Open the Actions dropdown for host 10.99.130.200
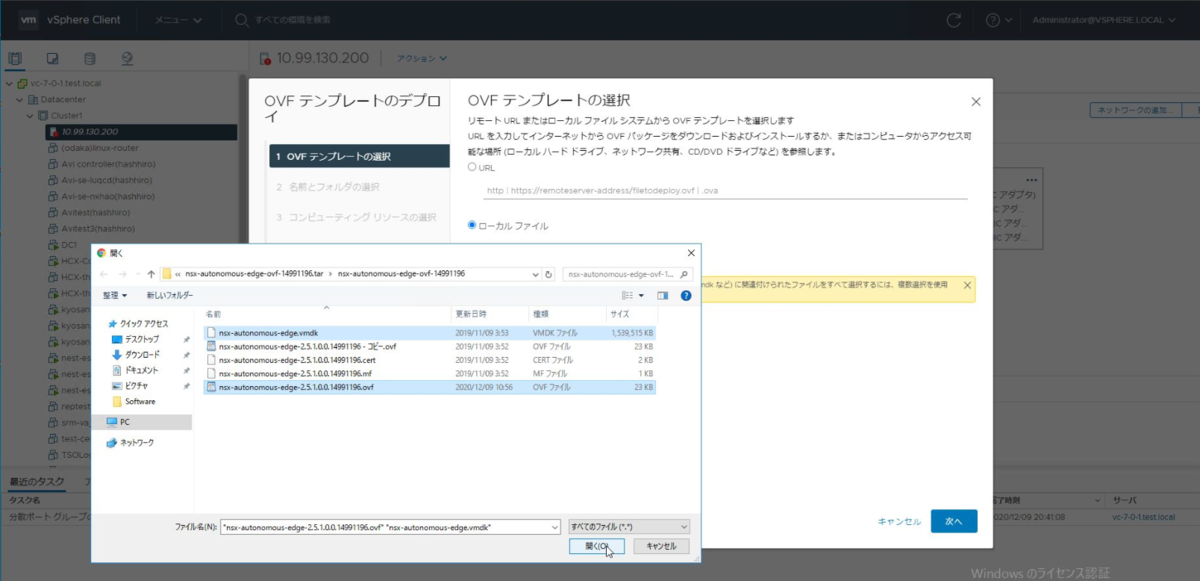The image size is (1200, 581). [x=422, y=59]
